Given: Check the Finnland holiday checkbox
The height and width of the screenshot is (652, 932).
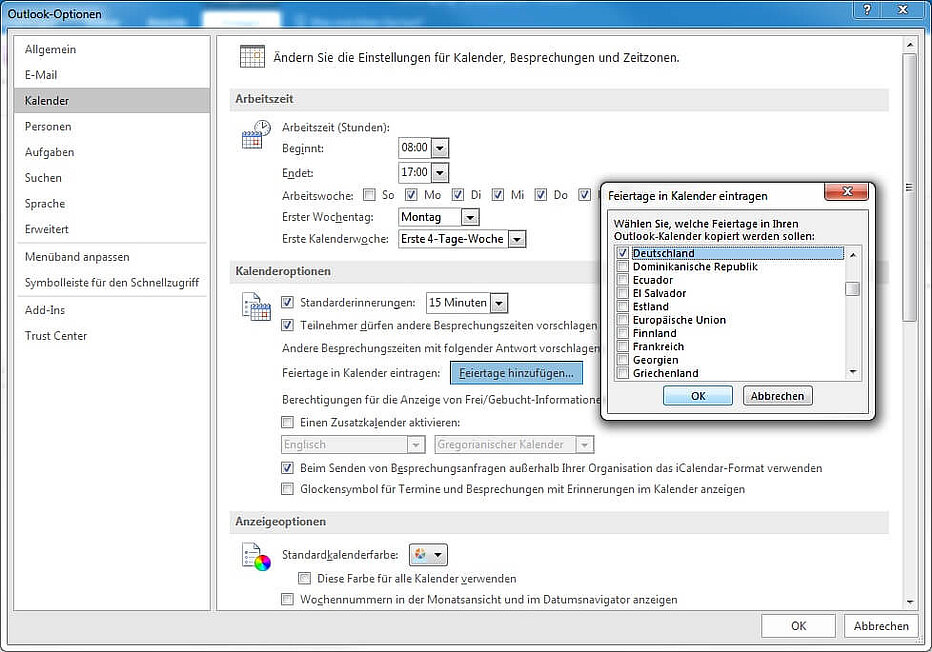Looking at the screenshot, I should point(622,333).
